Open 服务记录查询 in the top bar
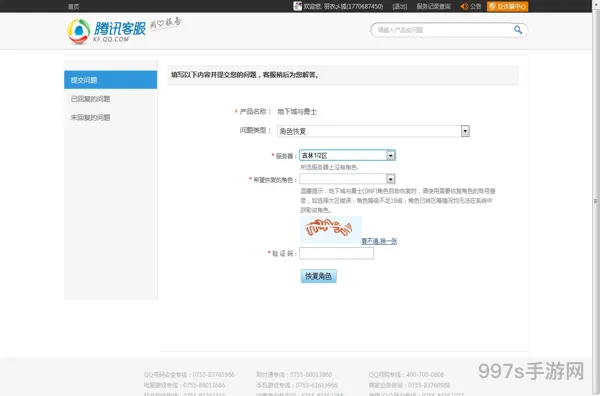This screenshot has height=396, width=600. [x=434, y=7]
